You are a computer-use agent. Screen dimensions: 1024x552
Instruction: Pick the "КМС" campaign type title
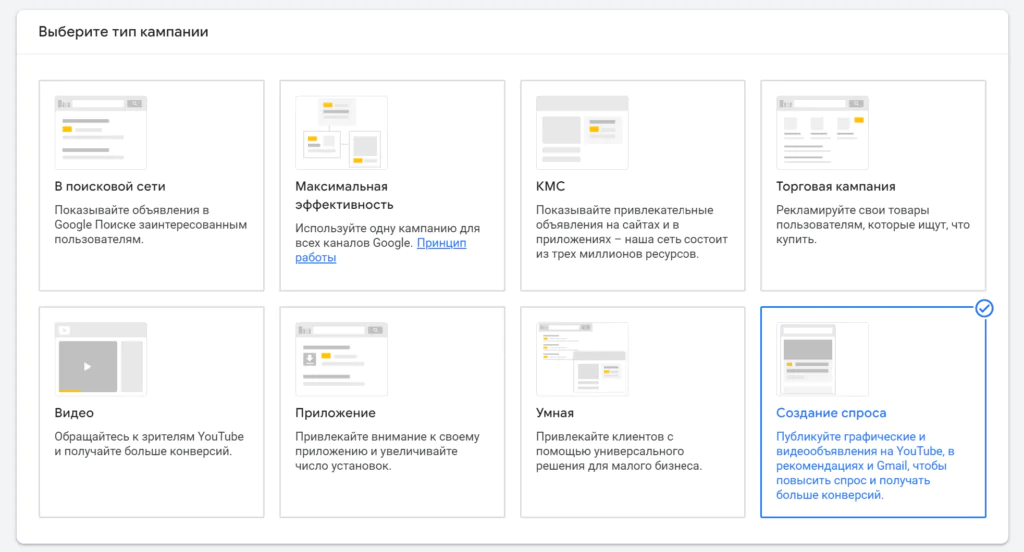point(552,187)
